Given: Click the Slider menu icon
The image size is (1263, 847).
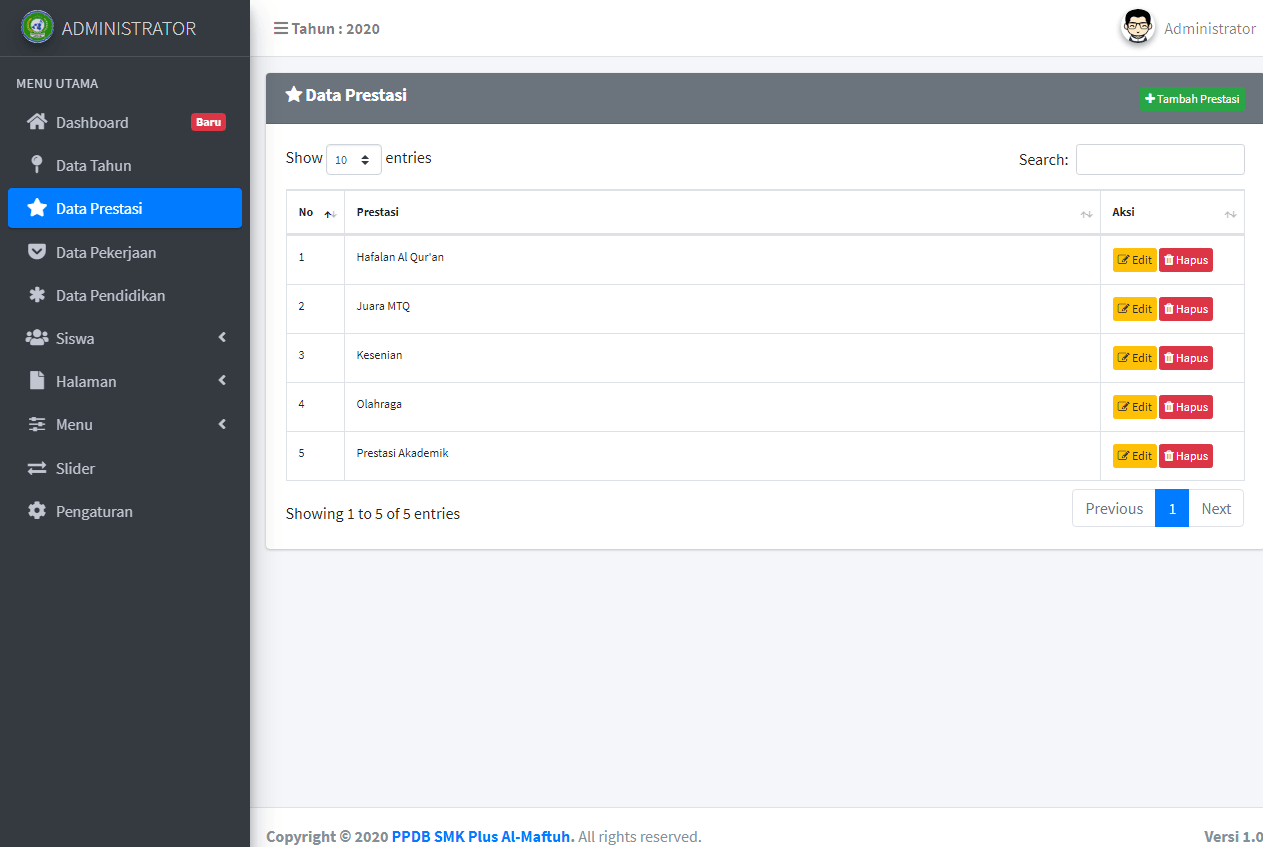Looking at the screenshot, I should pyautogui.click(x=33, y=468).
